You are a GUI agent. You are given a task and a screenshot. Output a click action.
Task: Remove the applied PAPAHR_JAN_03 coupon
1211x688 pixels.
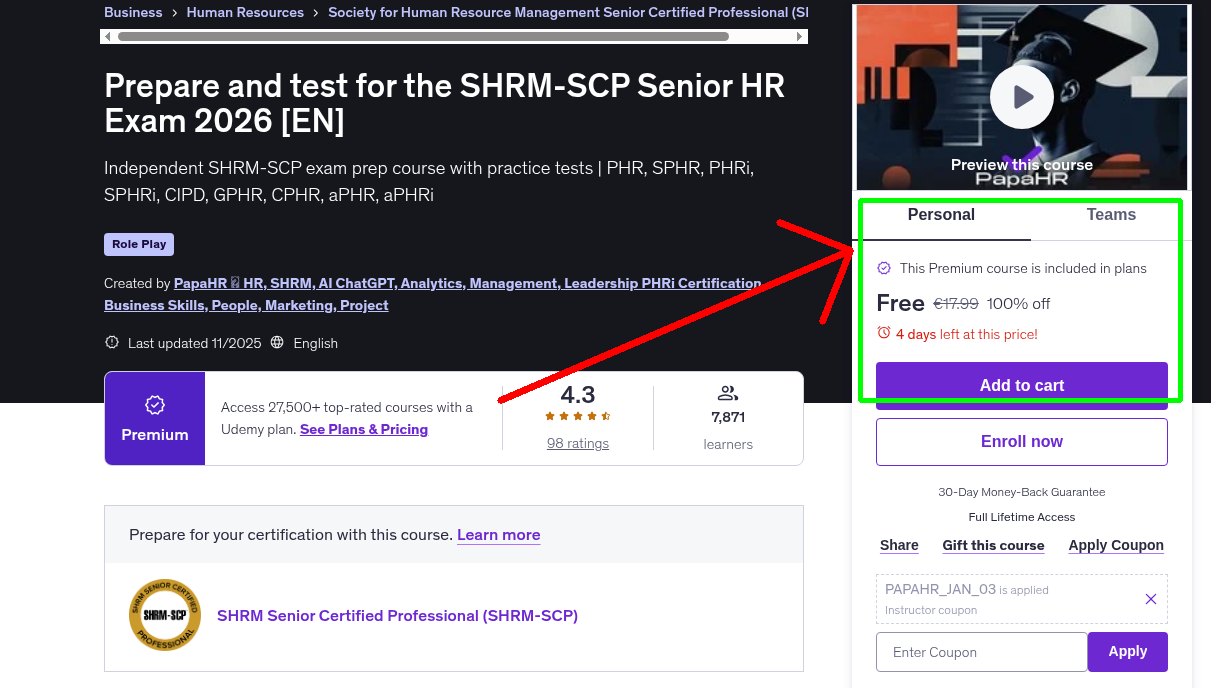click(x=1150, y=599)
